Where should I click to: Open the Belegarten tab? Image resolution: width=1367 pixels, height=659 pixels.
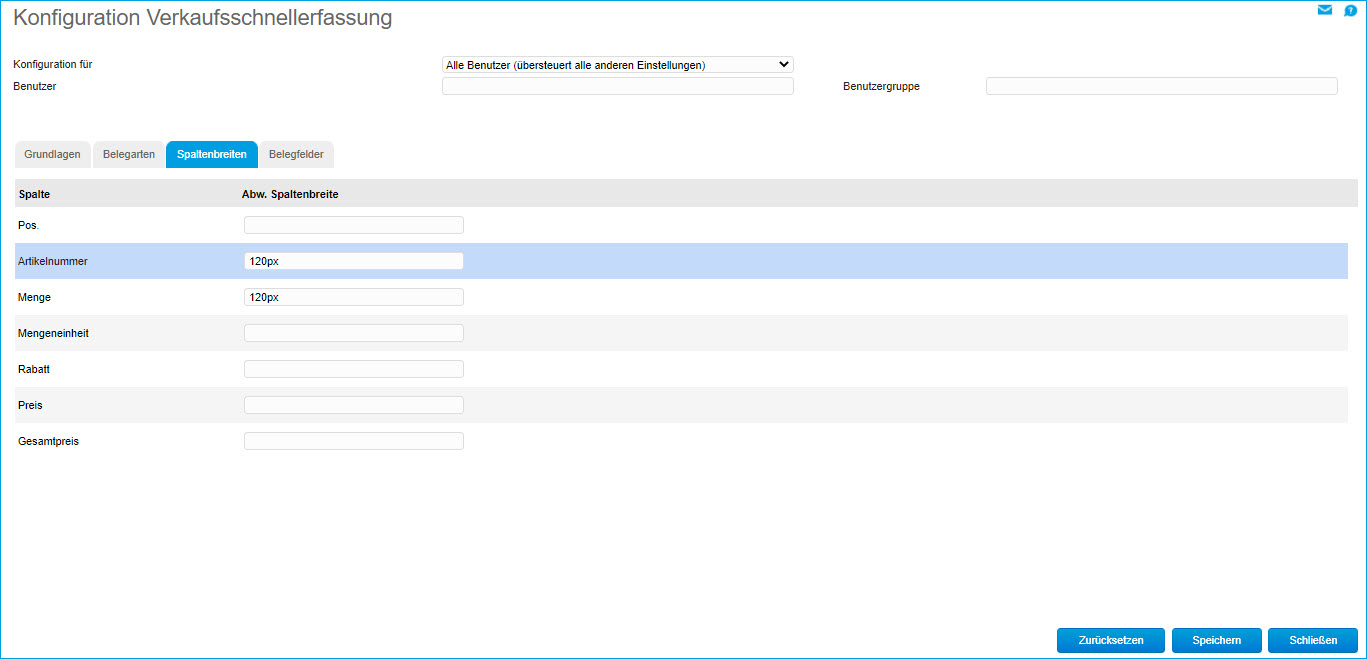click(x=129, y=155)
